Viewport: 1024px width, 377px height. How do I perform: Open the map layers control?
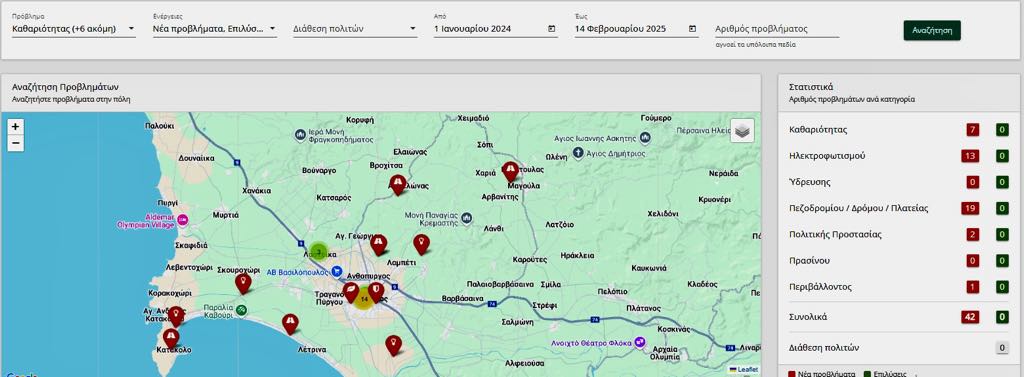pyautogui.click(x=742, y=131)
